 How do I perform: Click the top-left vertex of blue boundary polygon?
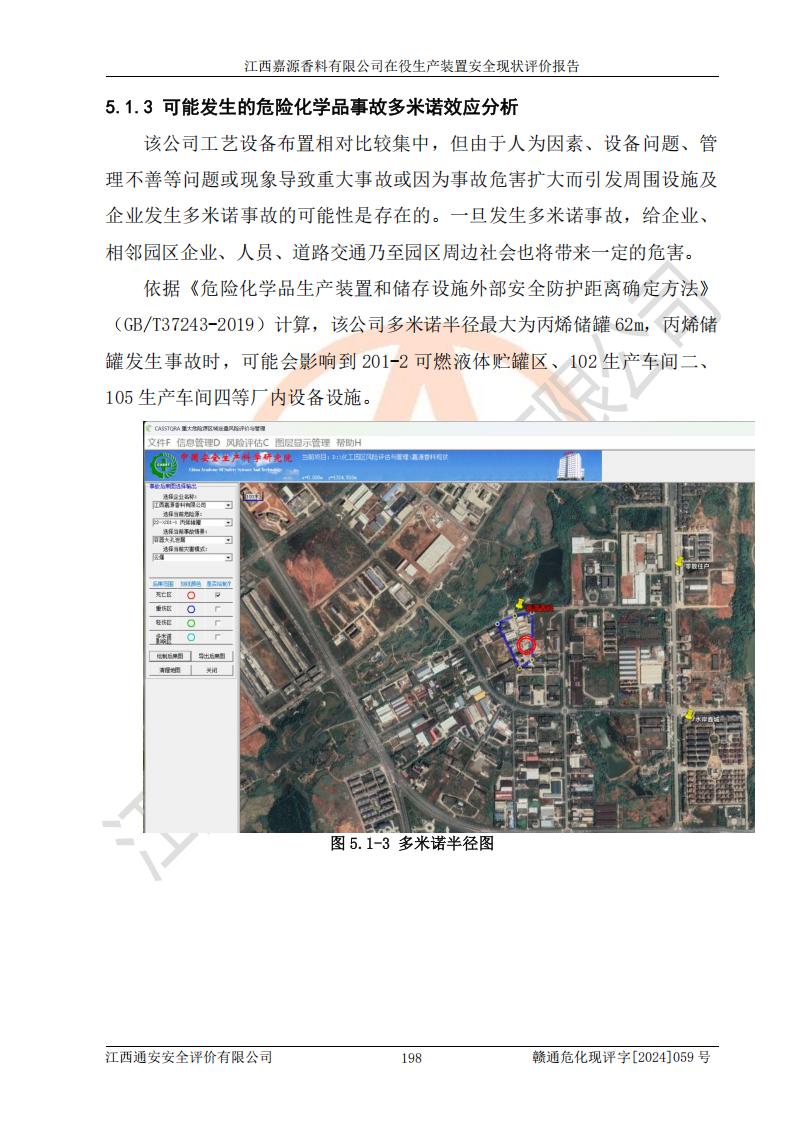click(x=498, y=624)
